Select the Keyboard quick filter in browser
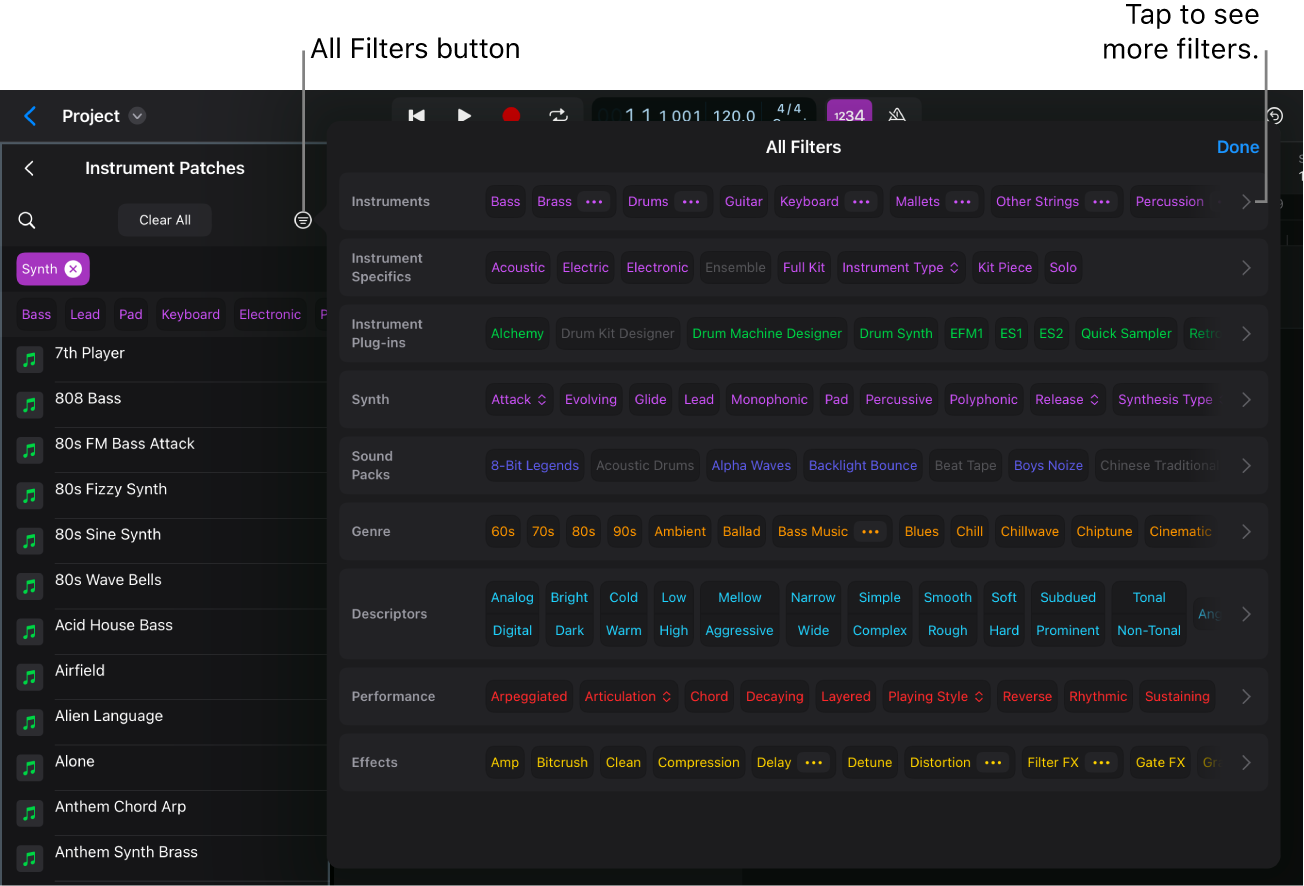Viewport: 1304px width, 886px height. pos(190,314)
